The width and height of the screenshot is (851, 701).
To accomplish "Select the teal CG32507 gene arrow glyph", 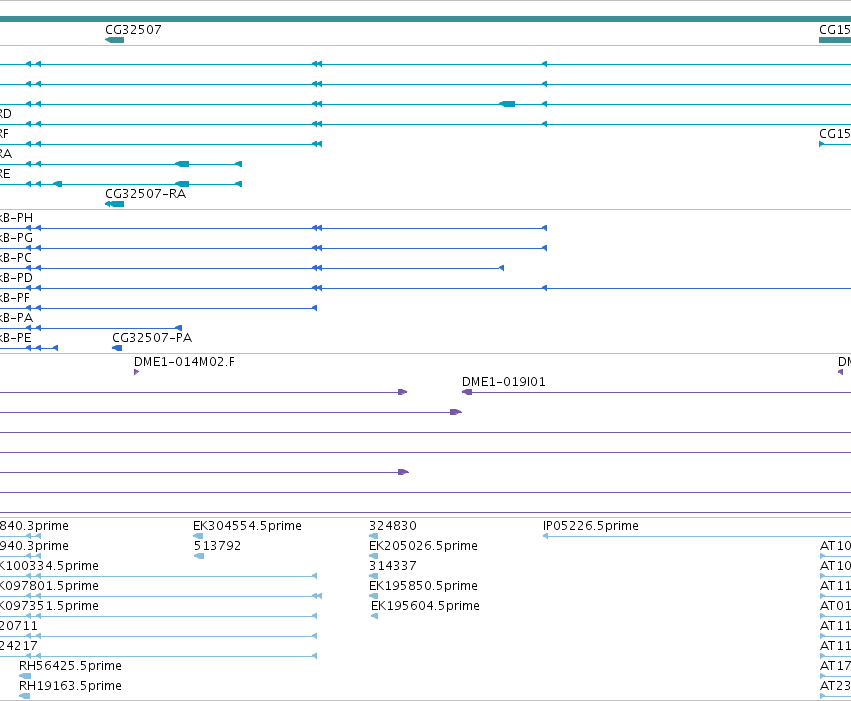I will point(114,40).
